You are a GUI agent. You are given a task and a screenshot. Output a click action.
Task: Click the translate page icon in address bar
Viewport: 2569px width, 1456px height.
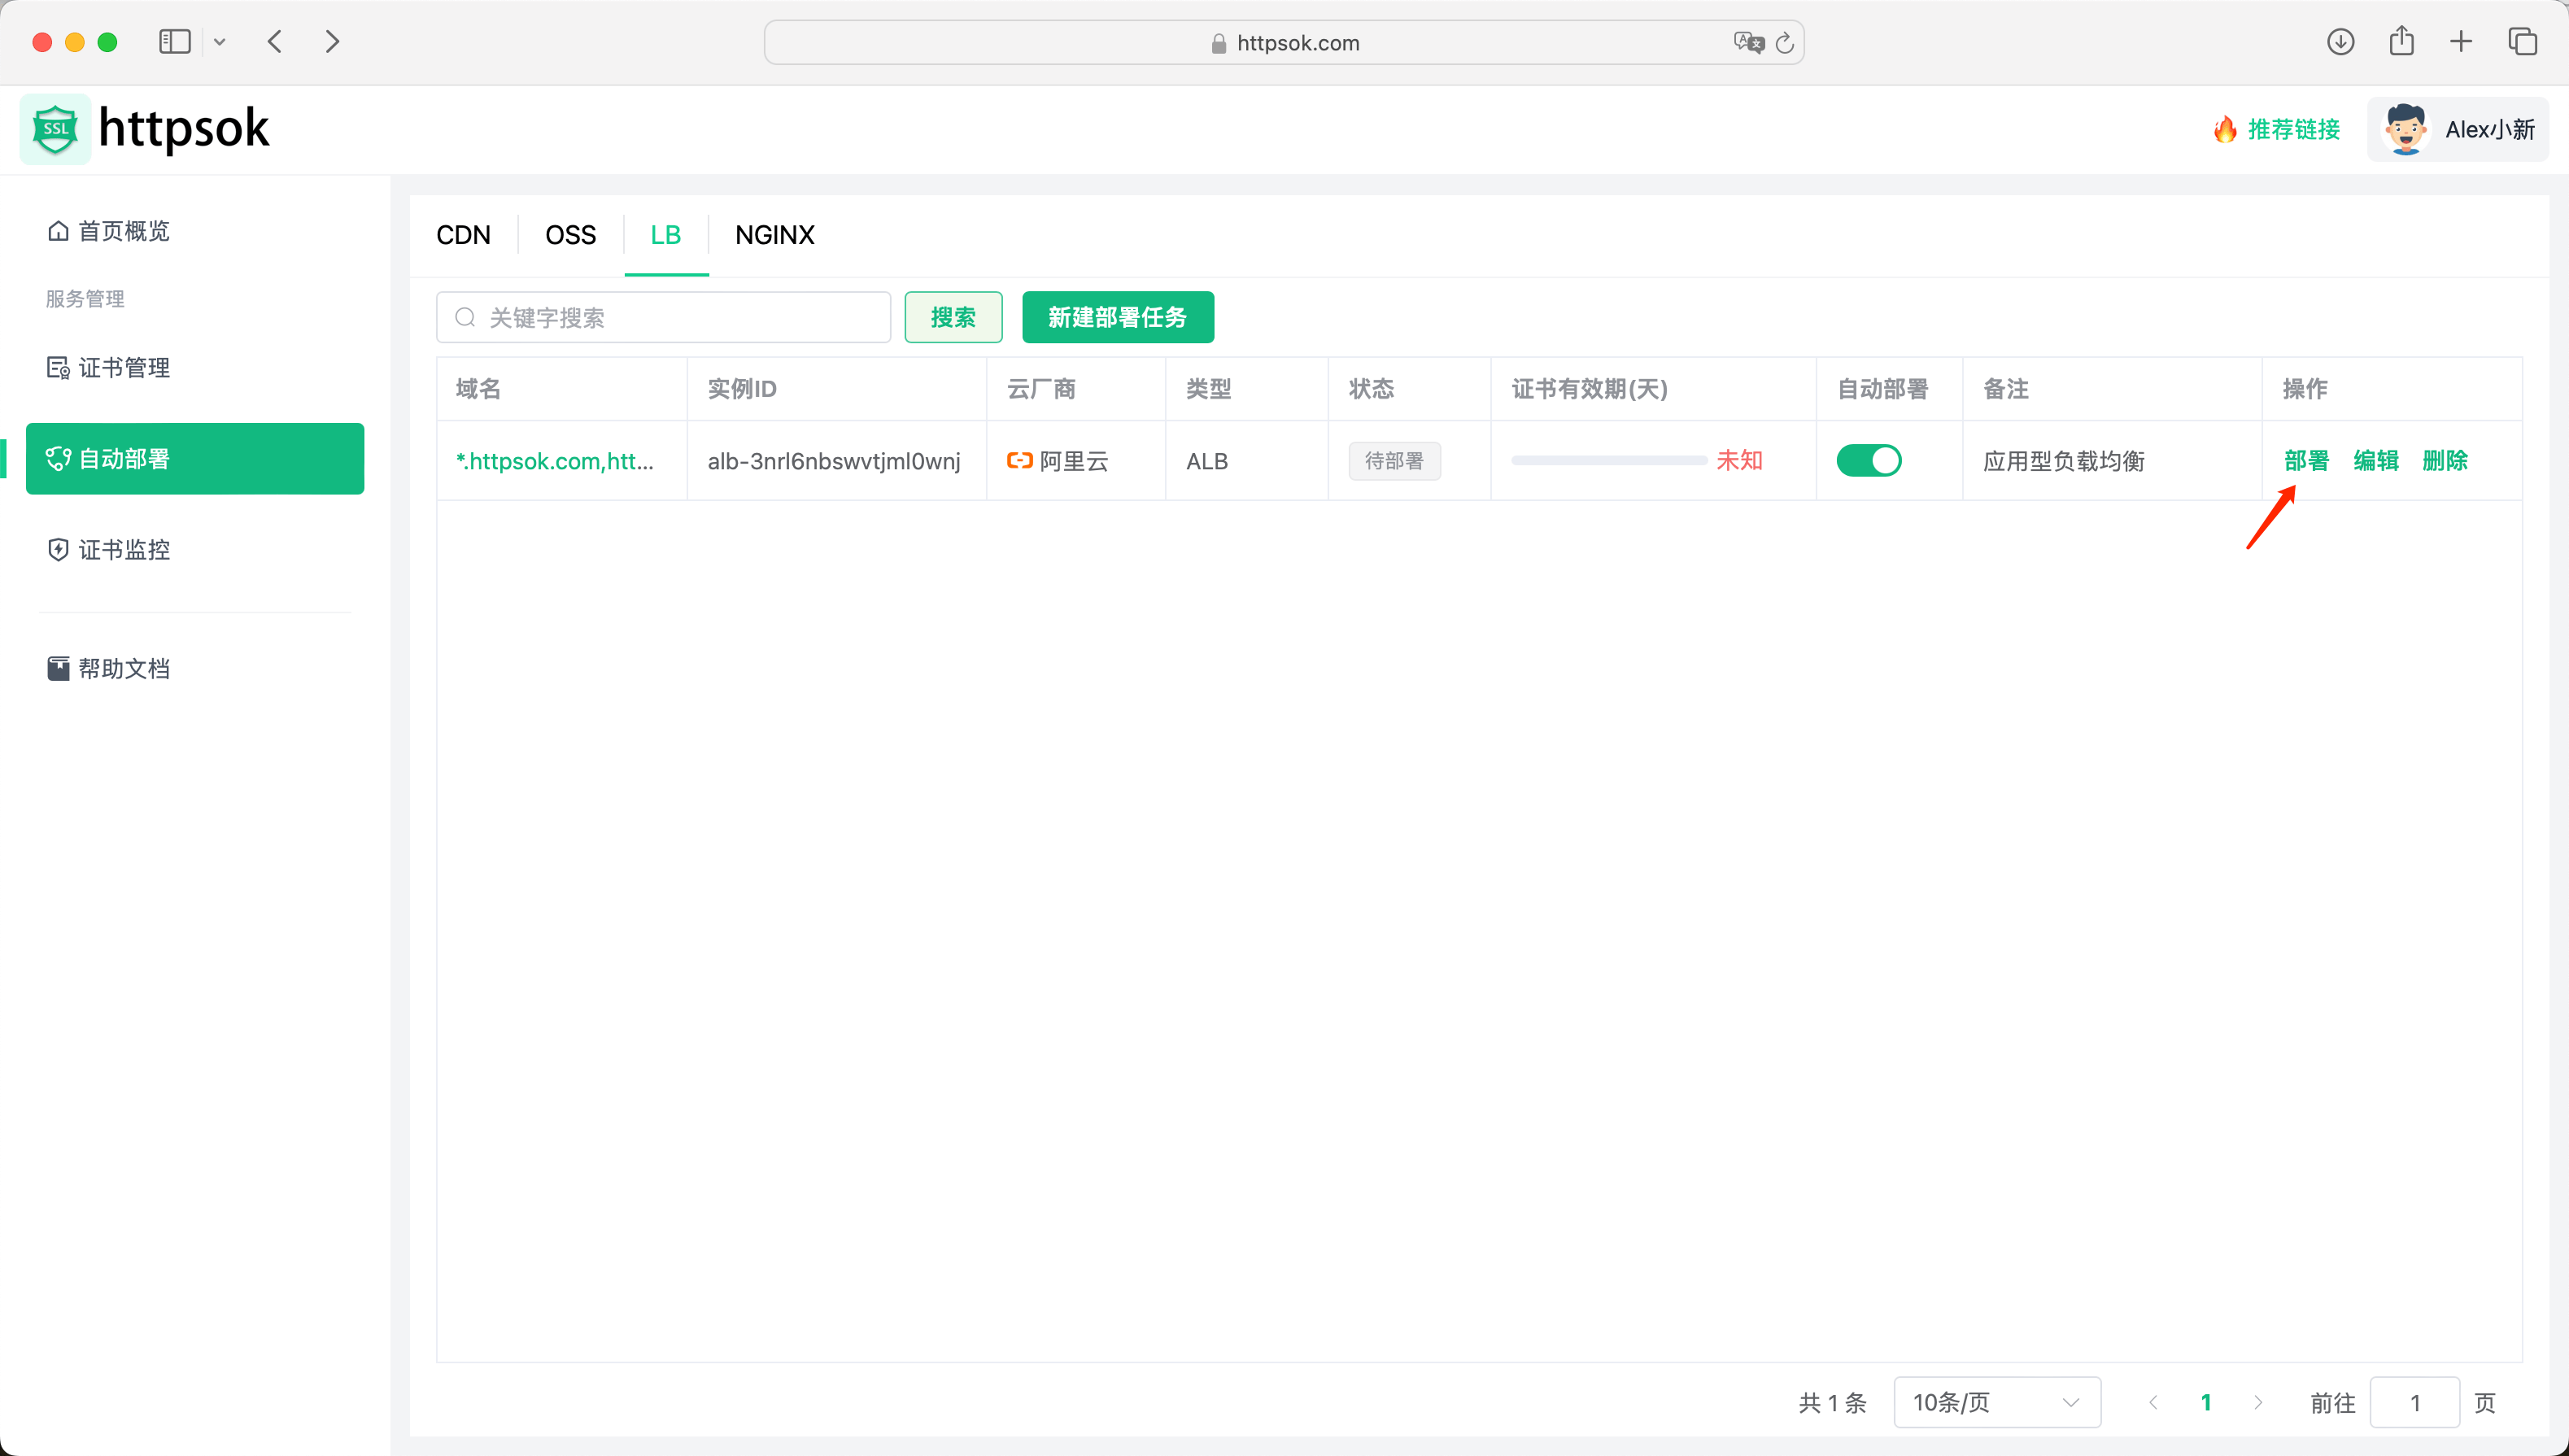point(1747,43)
